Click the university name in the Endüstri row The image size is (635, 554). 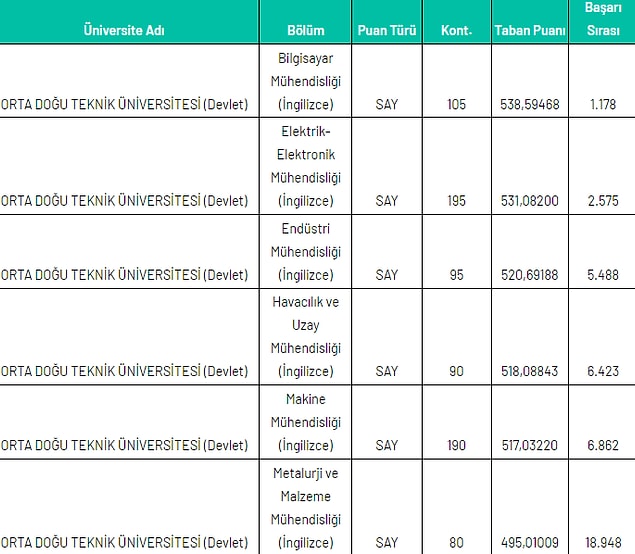124,275
